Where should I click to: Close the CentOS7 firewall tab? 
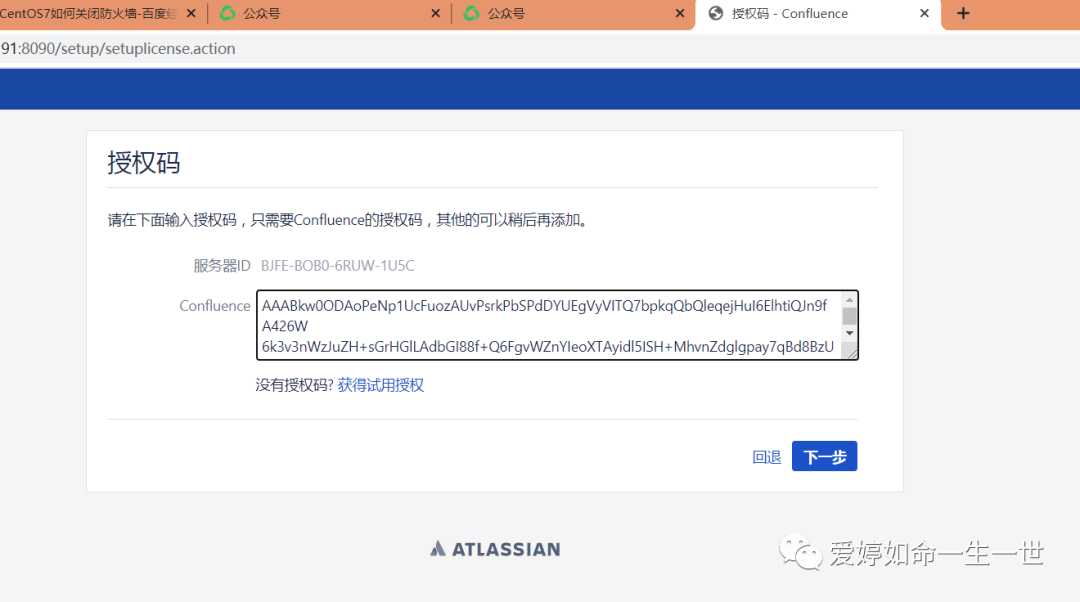point(191,14)
